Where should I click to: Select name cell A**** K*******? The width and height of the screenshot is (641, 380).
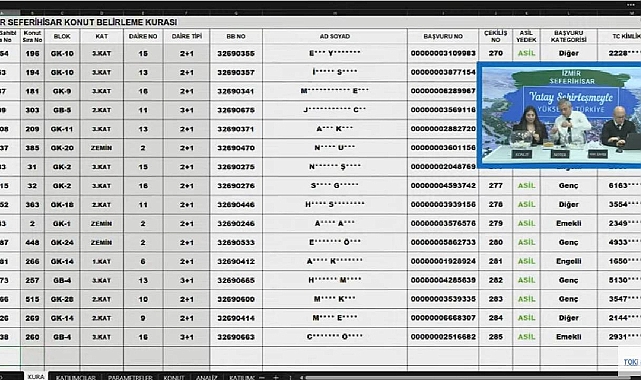[334, 262]
